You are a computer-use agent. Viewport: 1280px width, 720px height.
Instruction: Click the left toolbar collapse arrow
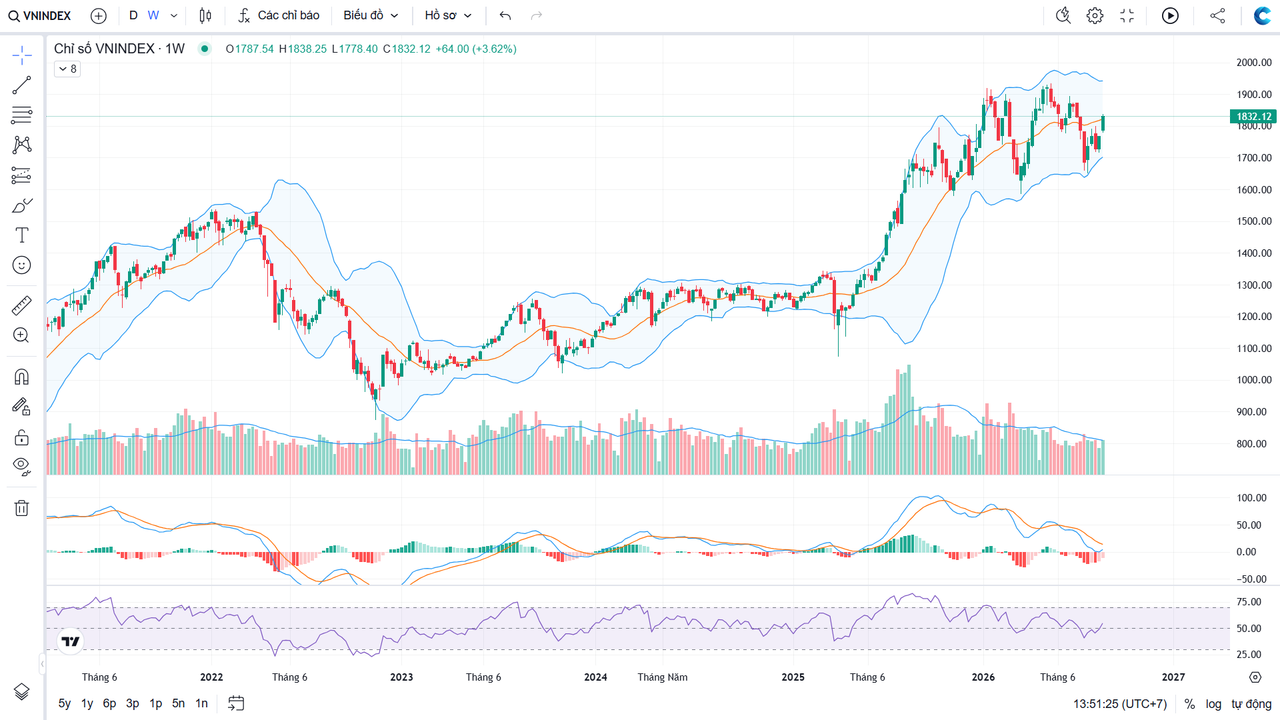click(x=43, y=663)
